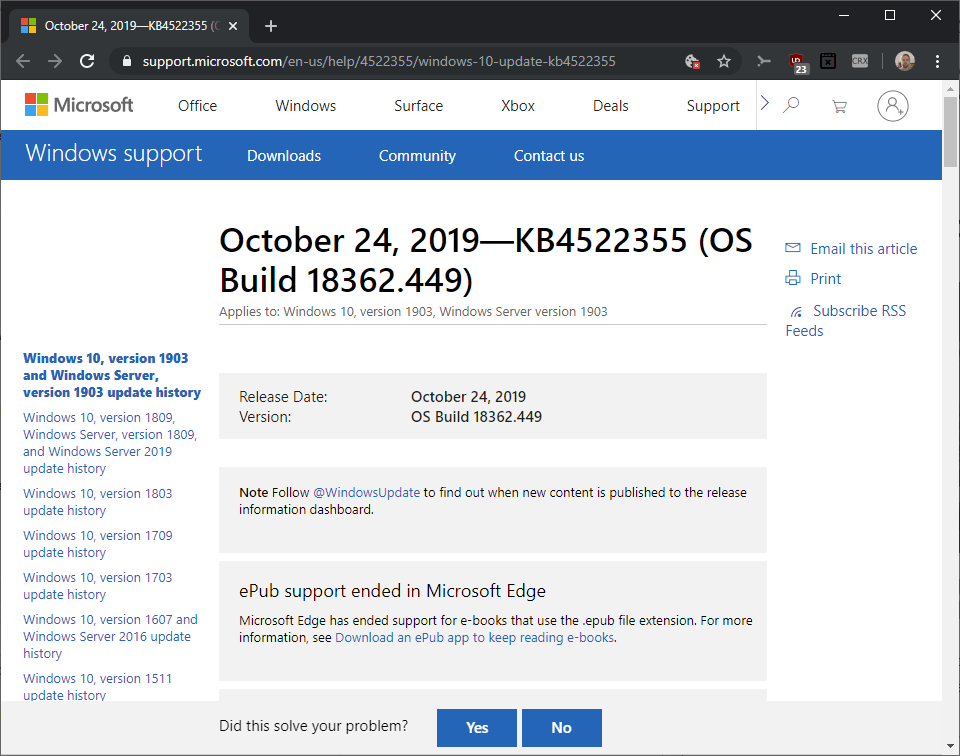
Task: Open version 1703 update history
Action: pos(97,586)
